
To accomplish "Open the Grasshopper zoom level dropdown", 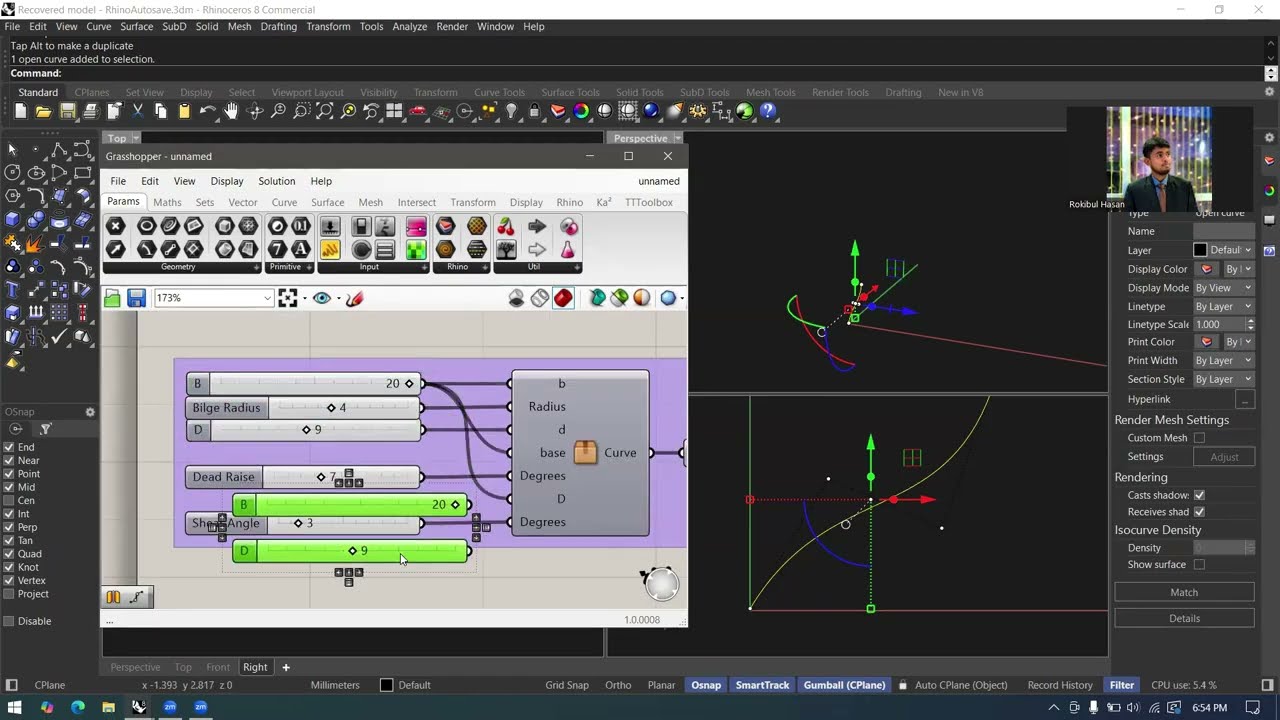I will pos(267,298).
